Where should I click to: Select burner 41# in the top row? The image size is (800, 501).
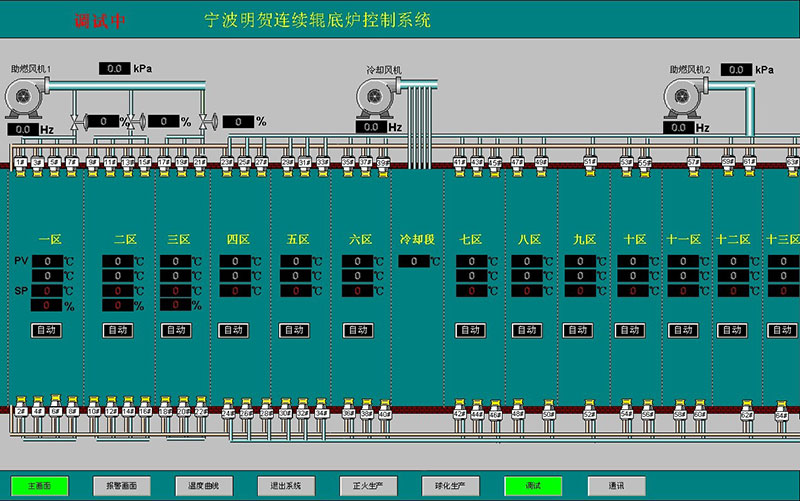click(460, 162)
